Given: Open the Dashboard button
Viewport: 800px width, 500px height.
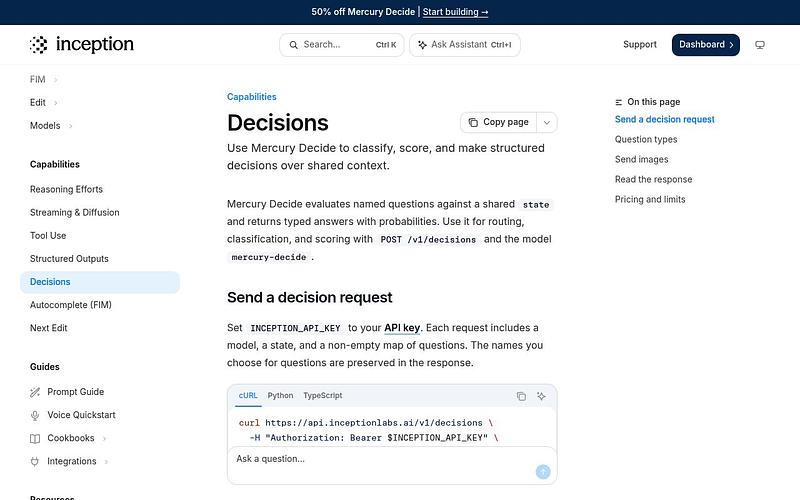Looking at the screenshot, I should click(x=706, y=45).
